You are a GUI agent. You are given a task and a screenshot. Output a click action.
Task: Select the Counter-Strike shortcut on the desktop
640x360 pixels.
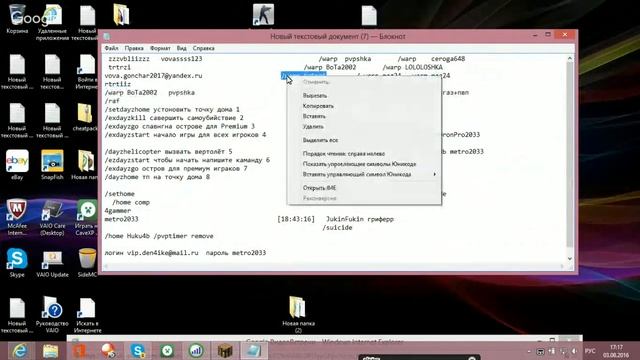263,15
